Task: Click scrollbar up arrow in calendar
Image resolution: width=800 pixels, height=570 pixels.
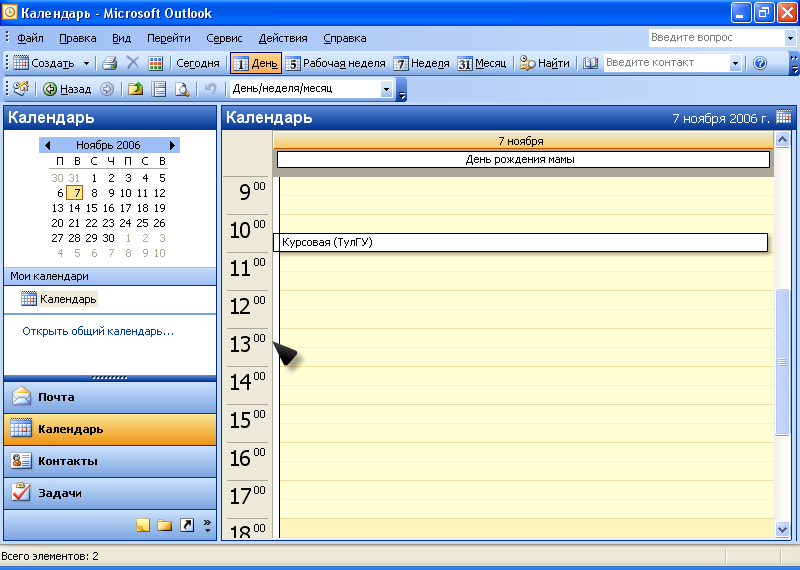Action: [x=782, y=139]
